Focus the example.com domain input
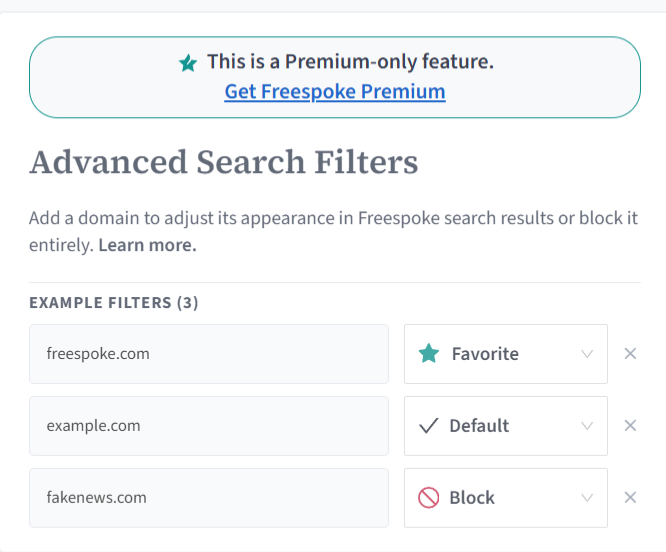 [209, 426]
